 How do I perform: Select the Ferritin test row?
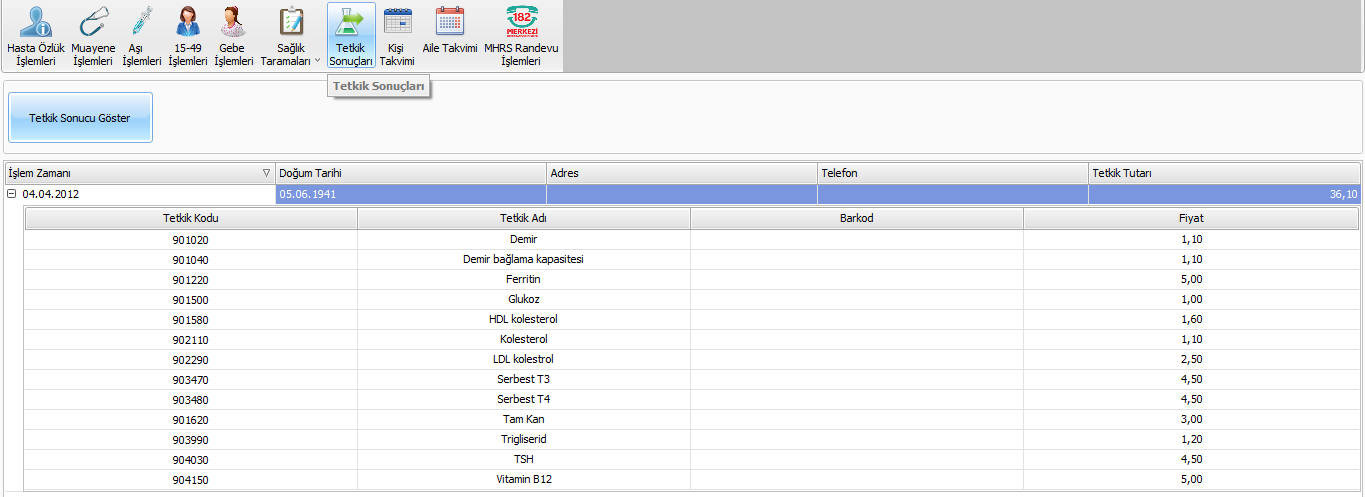[523, 279]
